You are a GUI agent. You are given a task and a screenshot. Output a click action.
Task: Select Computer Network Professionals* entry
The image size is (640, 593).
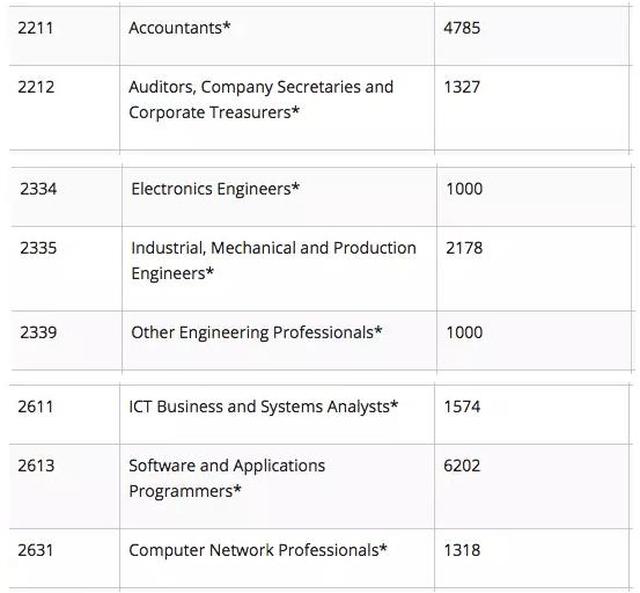(258, 551)
